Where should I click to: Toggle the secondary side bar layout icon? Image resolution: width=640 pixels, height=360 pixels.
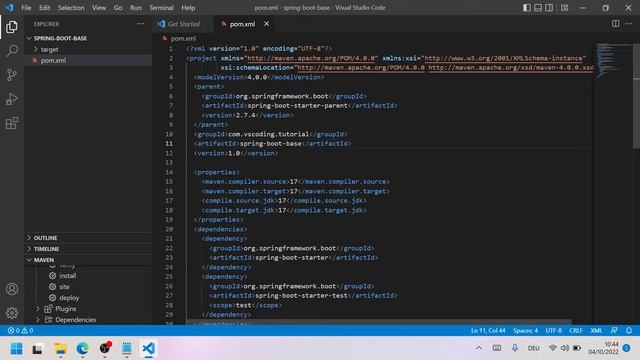[549, 8]
